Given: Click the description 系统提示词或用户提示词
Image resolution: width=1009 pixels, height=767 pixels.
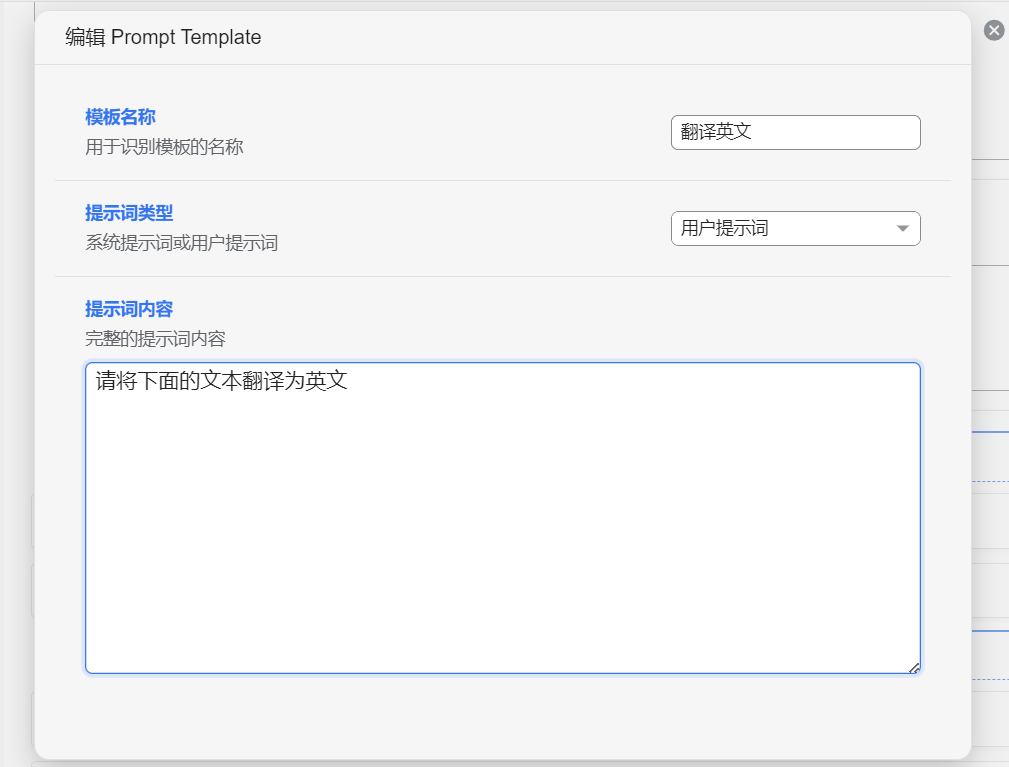Looking at the screenshot, I should tap(181, 243).
